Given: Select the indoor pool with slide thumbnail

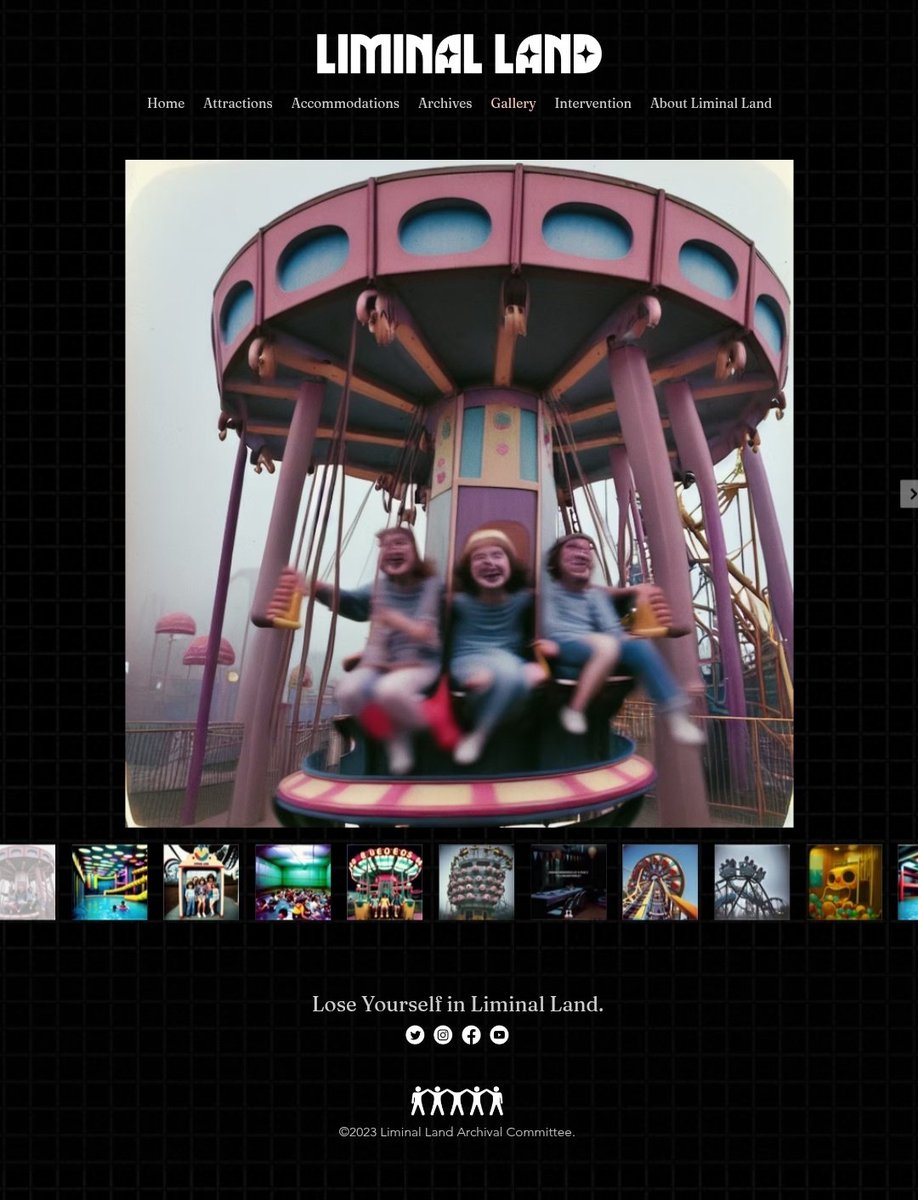Looking at the screenshot, I should [x=109, y=882].
